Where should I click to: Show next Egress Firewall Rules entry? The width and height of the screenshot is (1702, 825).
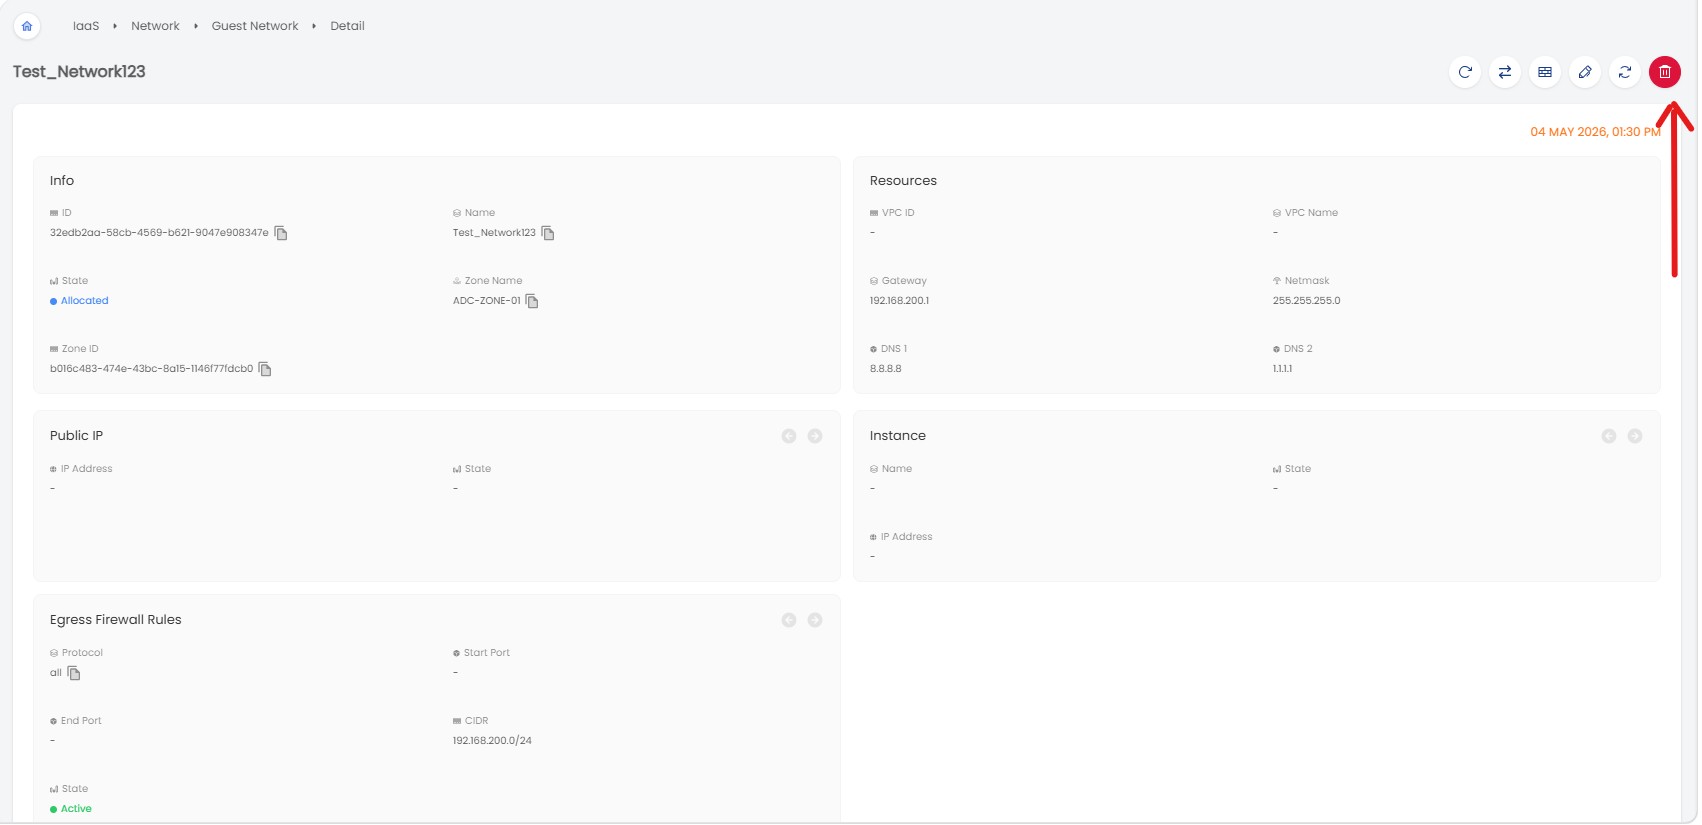coord(815,620)
